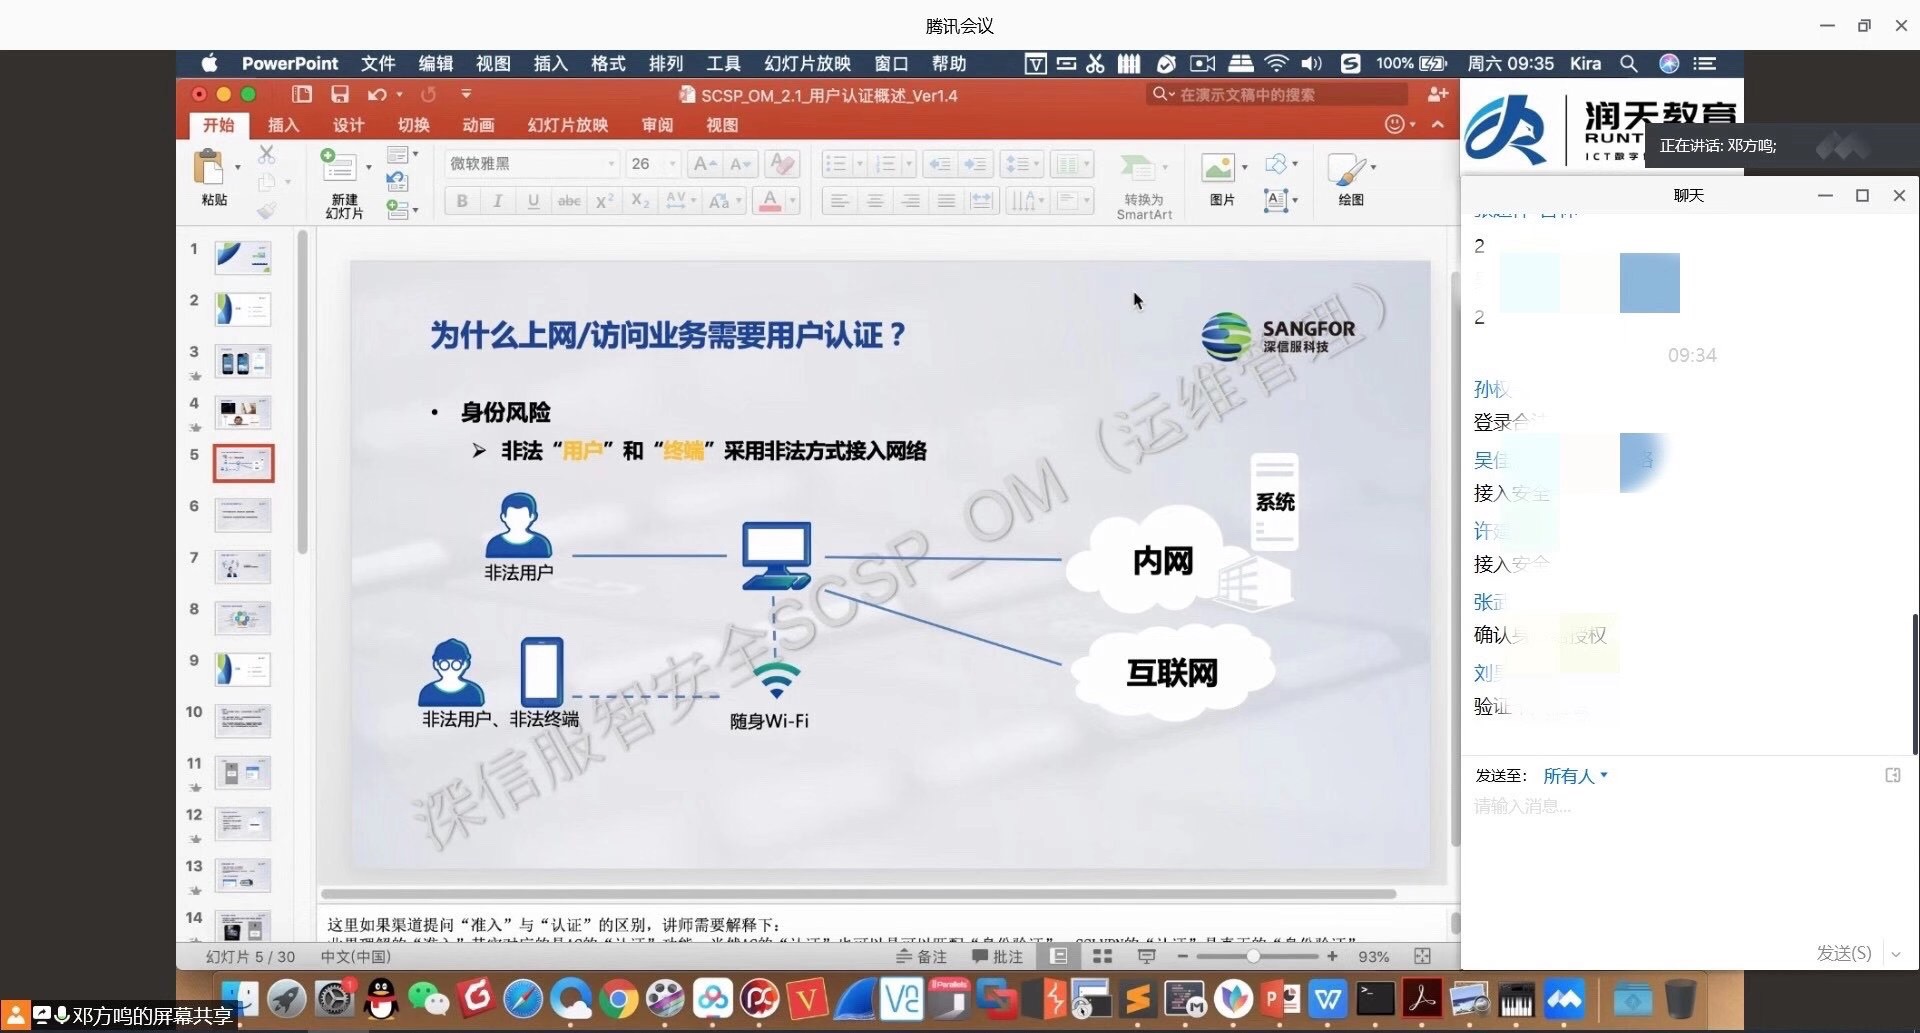Open the 设计 ribbon tab
1920x1033 pixels.
[x=348, y=125]
